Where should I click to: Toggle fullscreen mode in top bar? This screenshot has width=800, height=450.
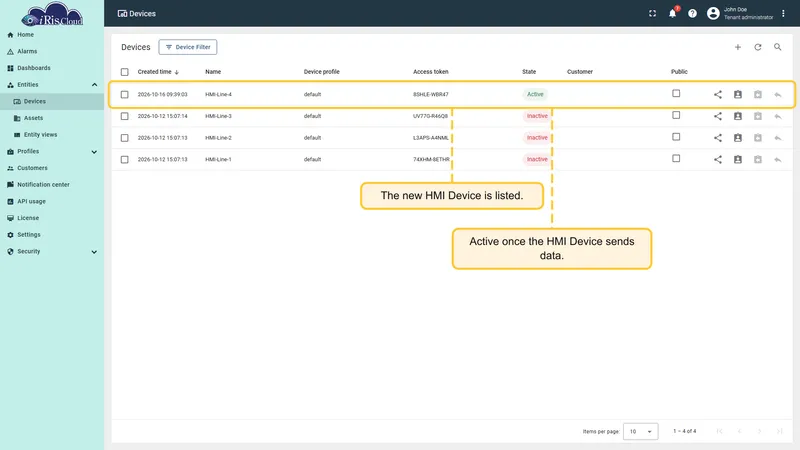(x=652, y=13)
